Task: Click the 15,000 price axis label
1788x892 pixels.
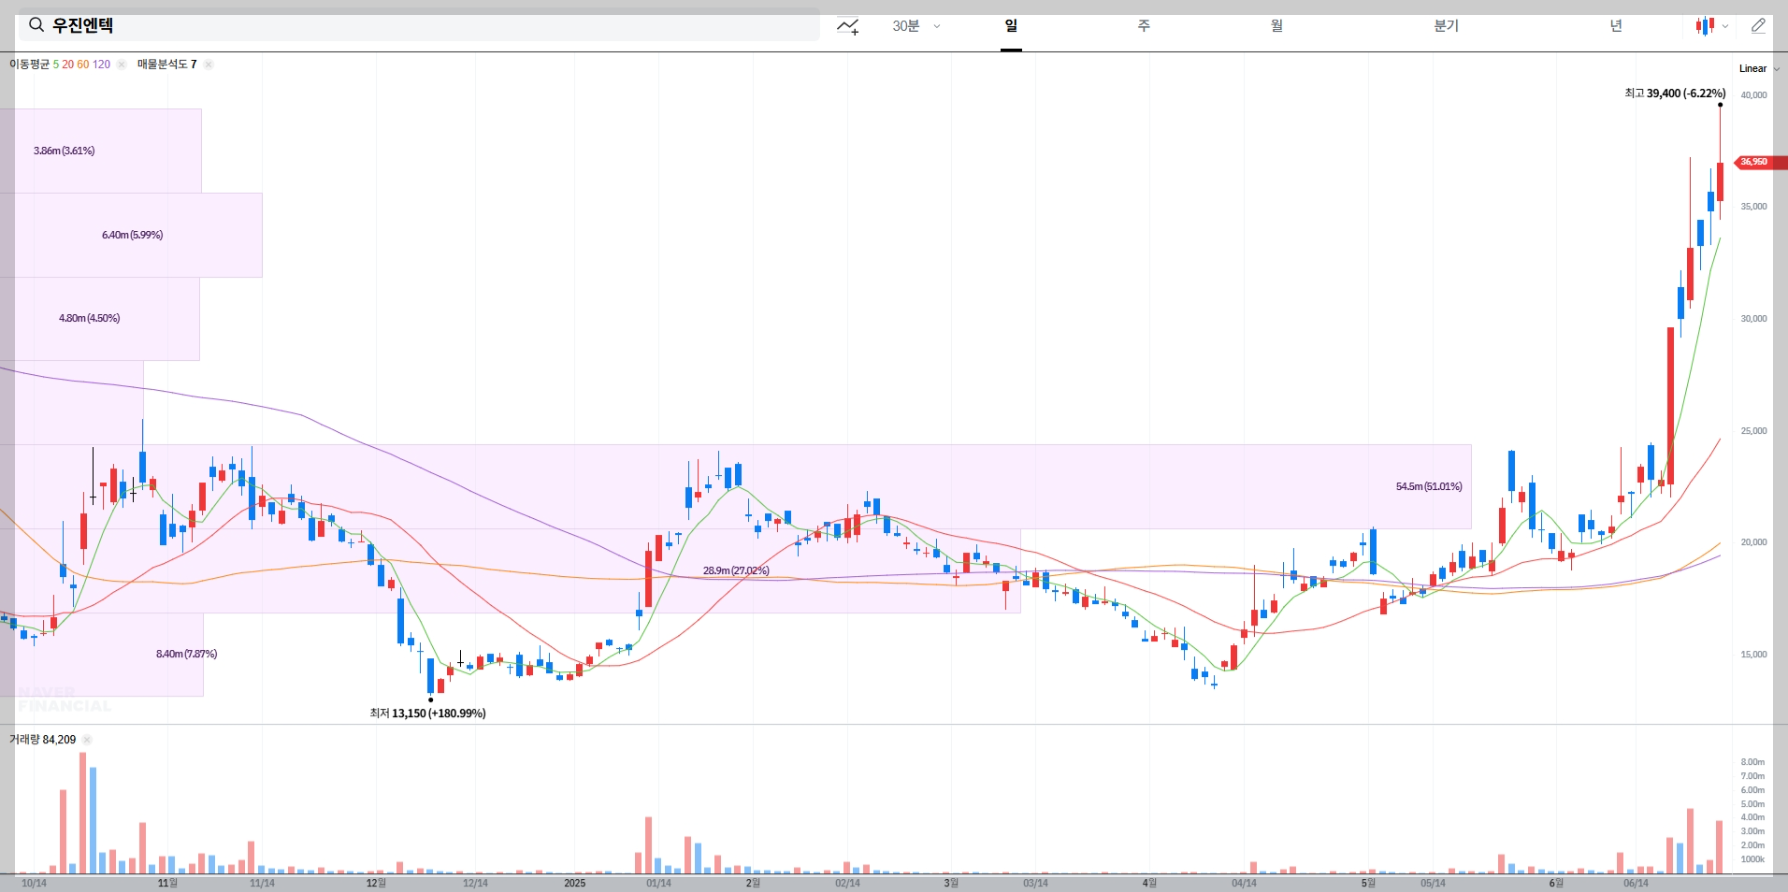Action: tap(1754, 655)
